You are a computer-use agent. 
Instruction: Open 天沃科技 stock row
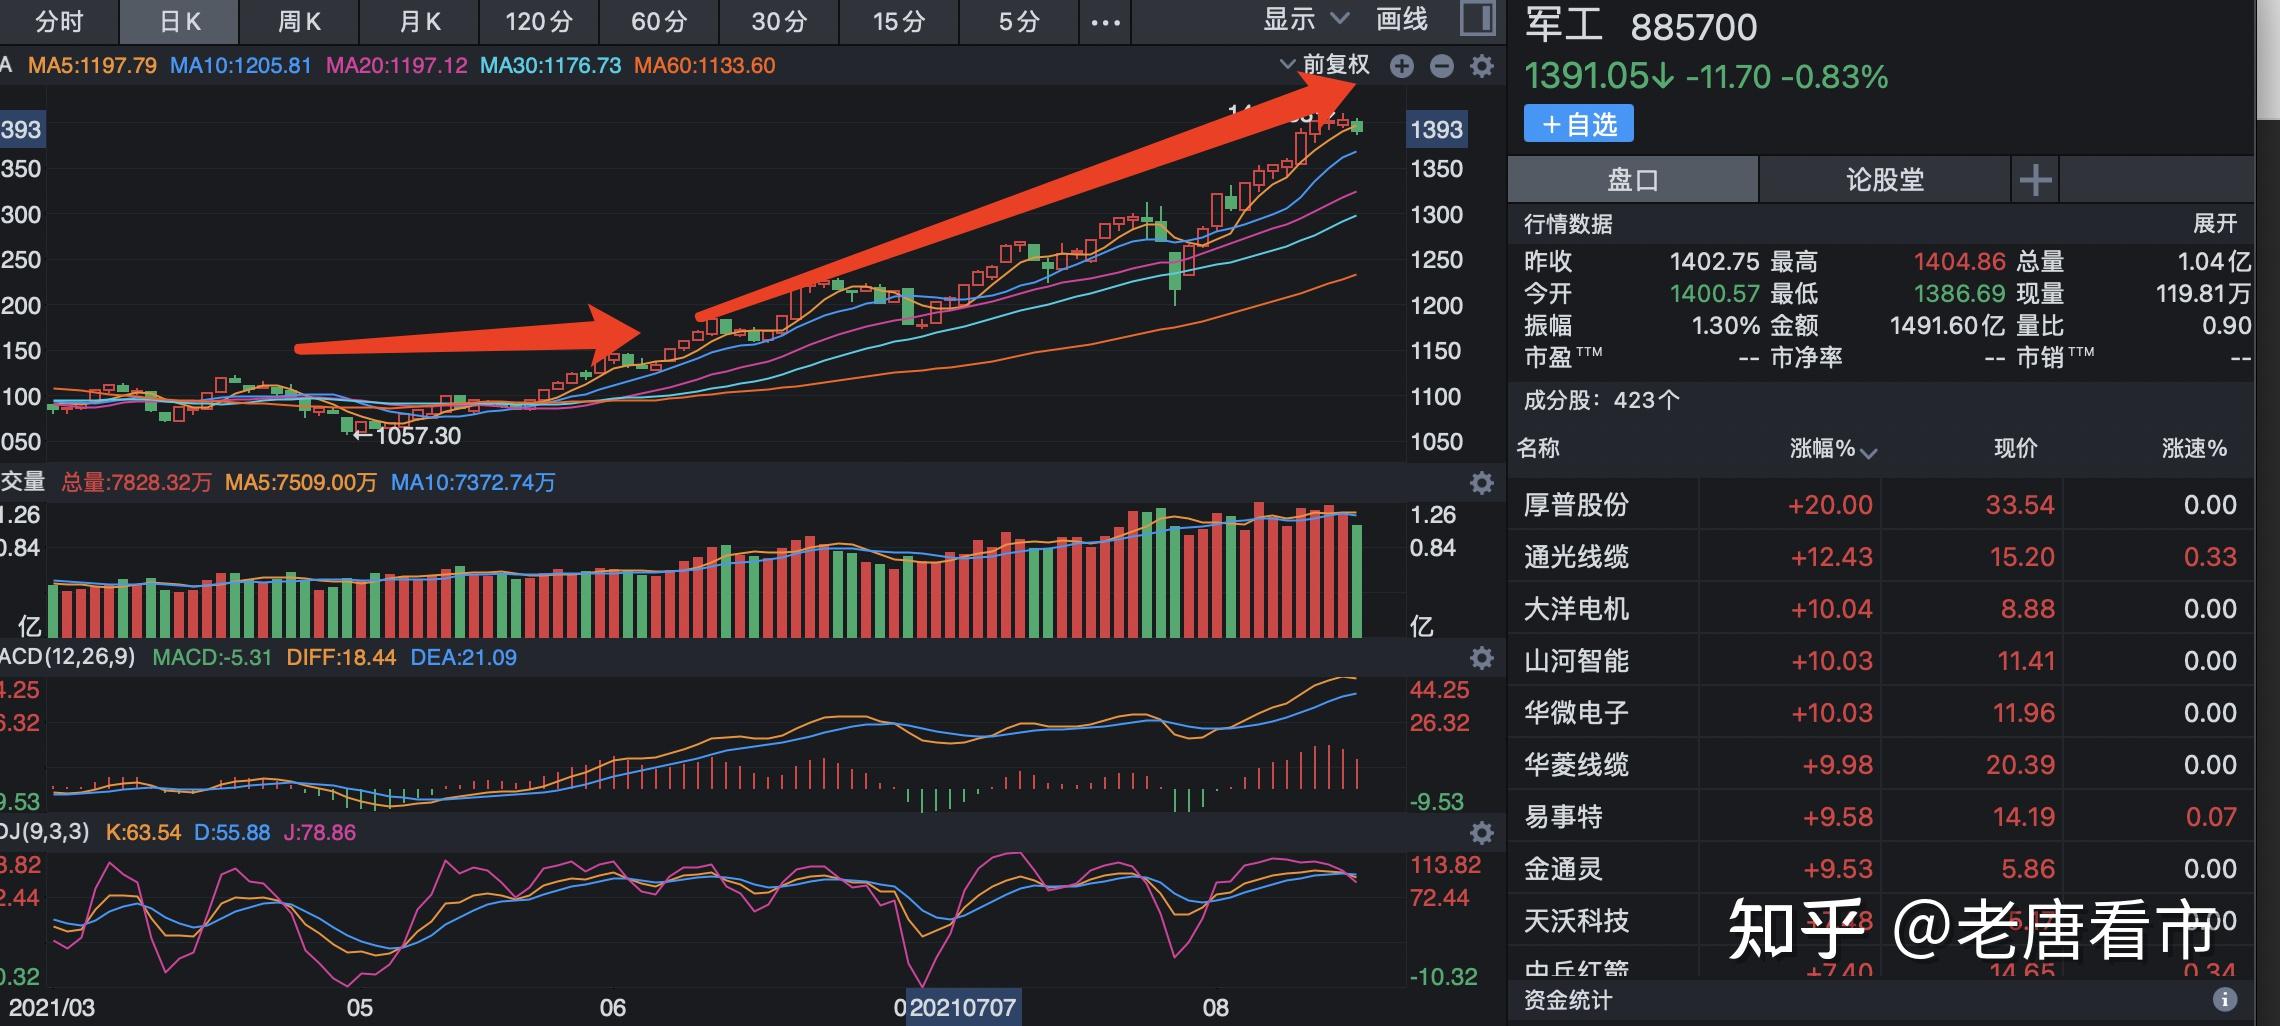point(1881,921)
